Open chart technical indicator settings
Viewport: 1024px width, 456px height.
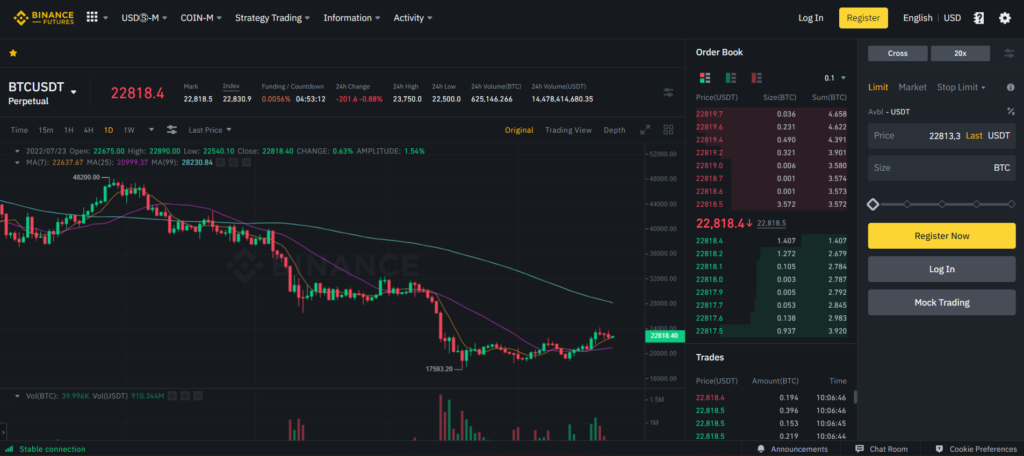click(172, 130)
